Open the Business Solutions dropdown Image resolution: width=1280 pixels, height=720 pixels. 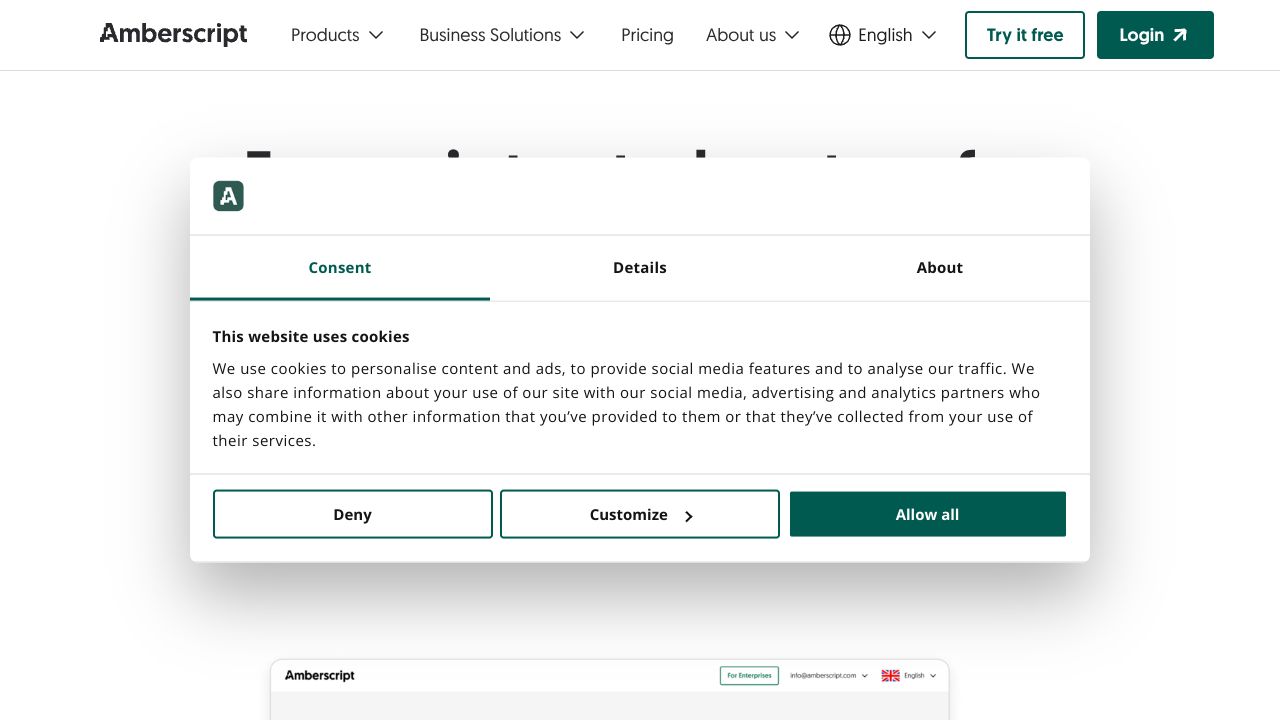[502, 35]
